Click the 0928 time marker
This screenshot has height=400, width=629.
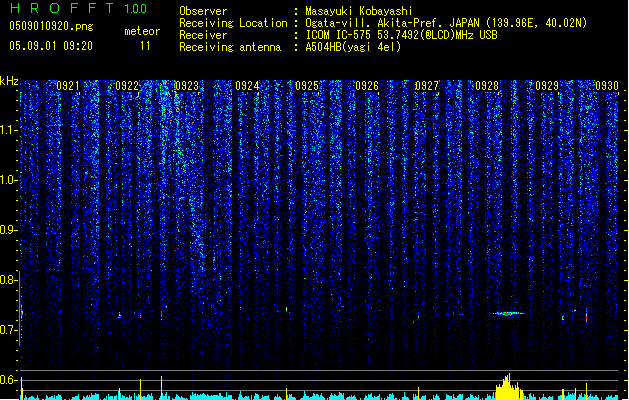(487, 86)
